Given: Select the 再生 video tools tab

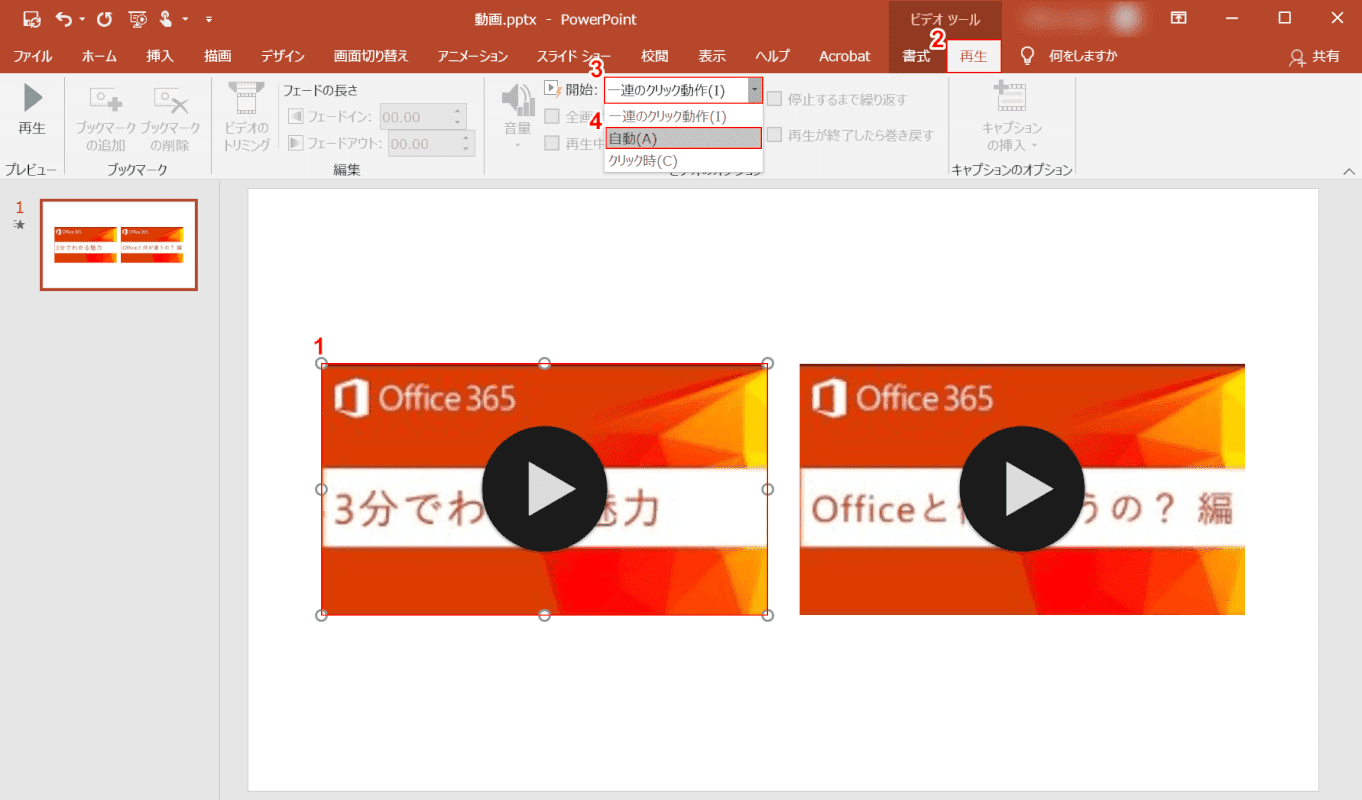Looking at the screenshot, I should pyautogui.click(x=973, y=56).
